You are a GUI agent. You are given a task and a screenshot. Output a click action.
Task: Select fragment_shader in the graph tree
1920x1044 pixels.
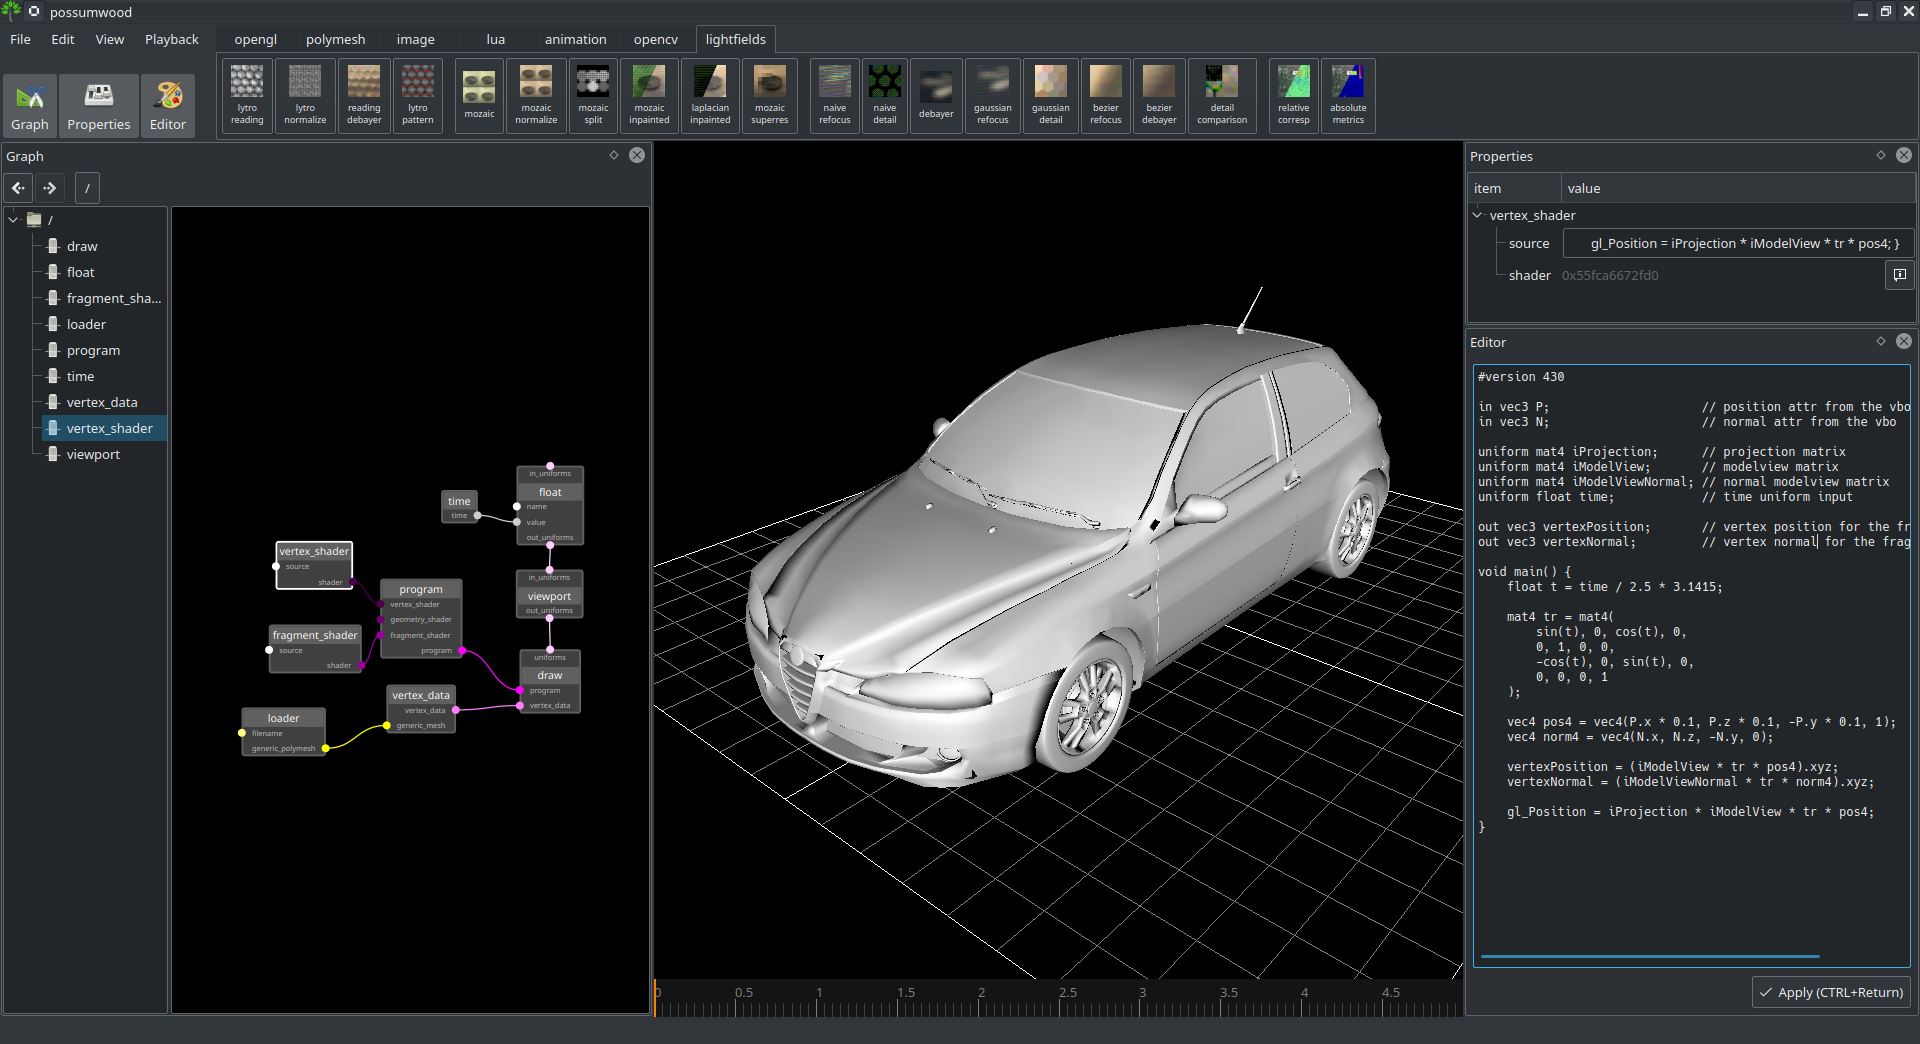[x=113, y=298]
